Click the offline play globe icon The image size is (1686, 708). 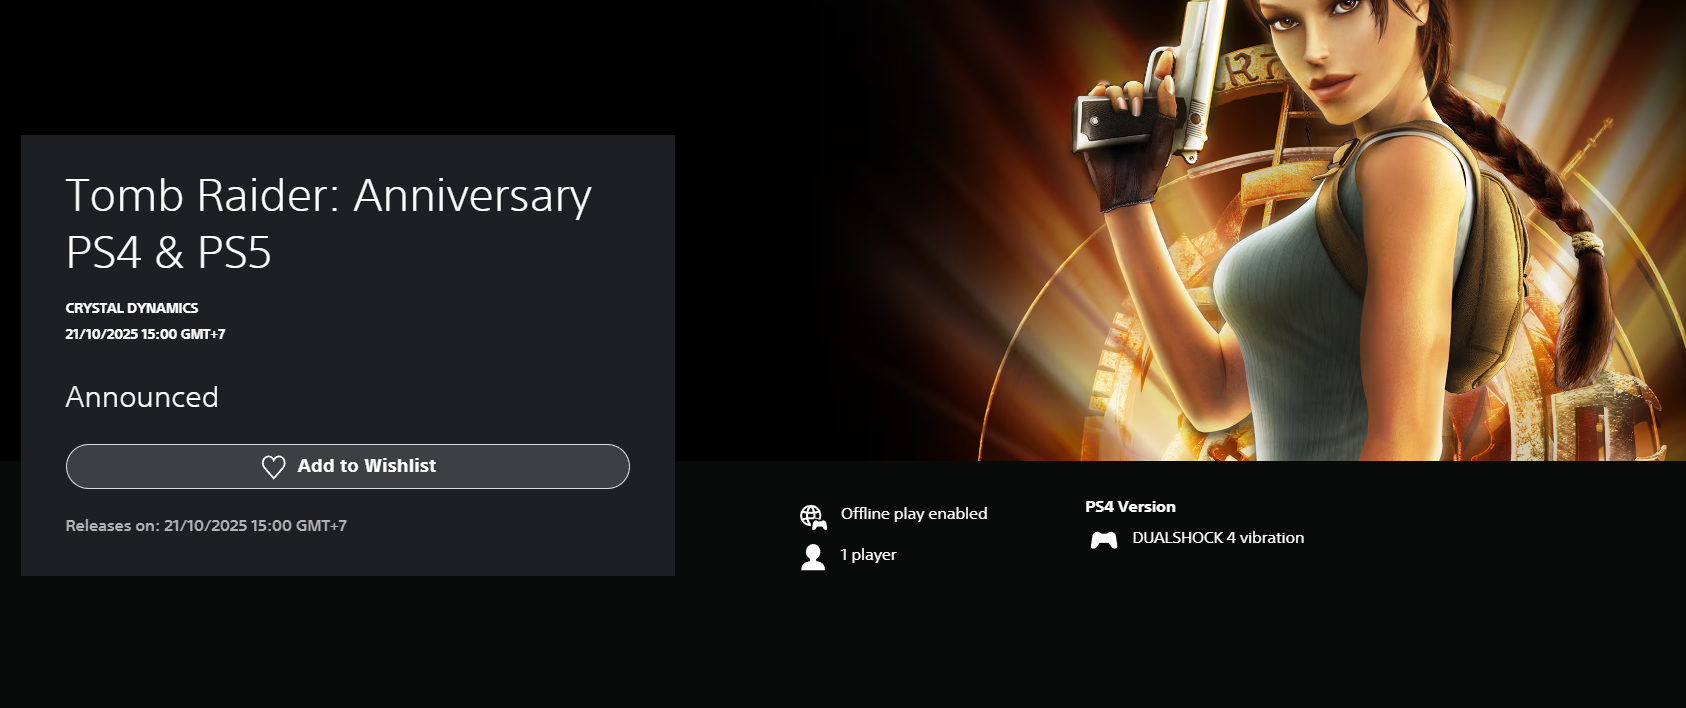(x=813, y=516)
